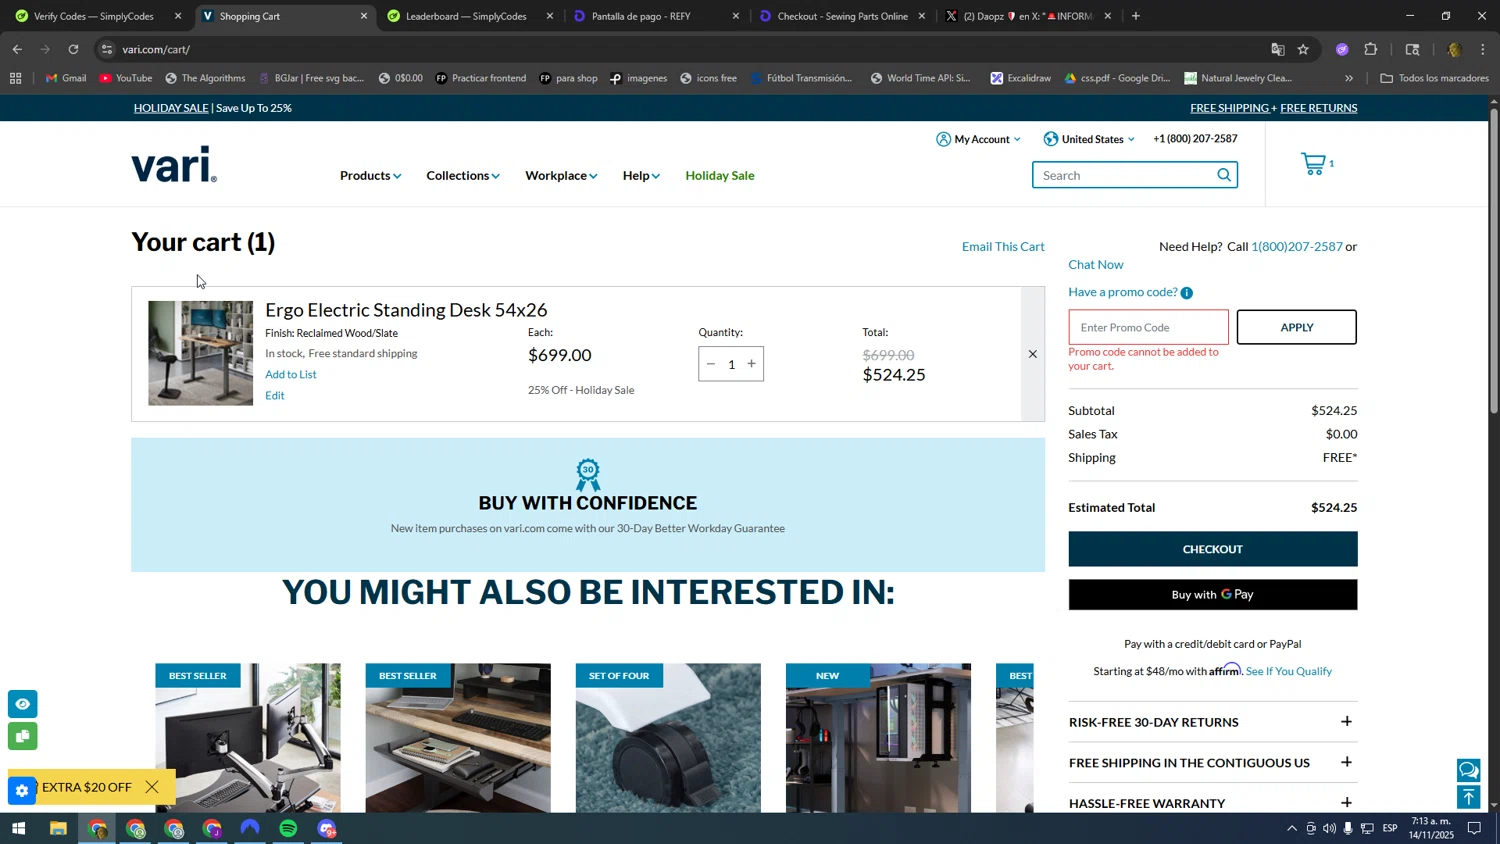
Task: Focus the Enter Promo Code field
Action: coord(1148,327)
